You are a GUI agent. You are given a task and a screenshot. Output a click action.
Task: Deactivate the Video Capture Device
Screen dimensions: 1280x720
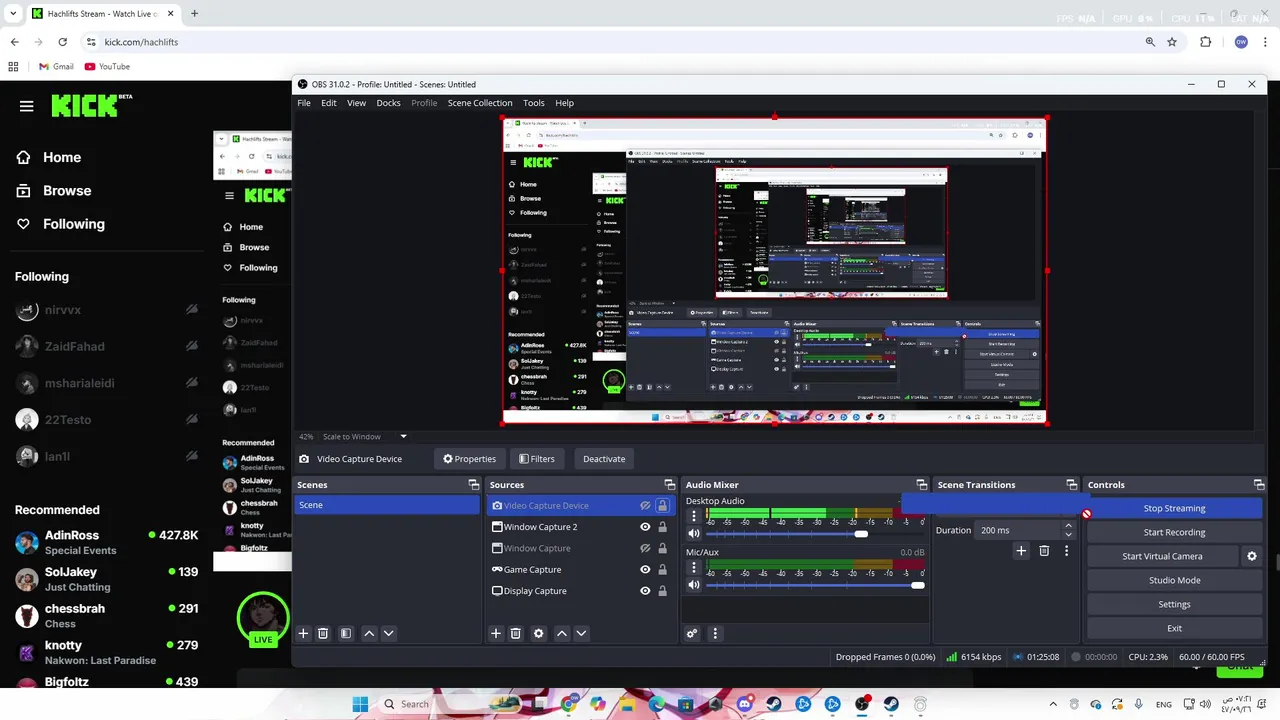[x=604, y=459]
